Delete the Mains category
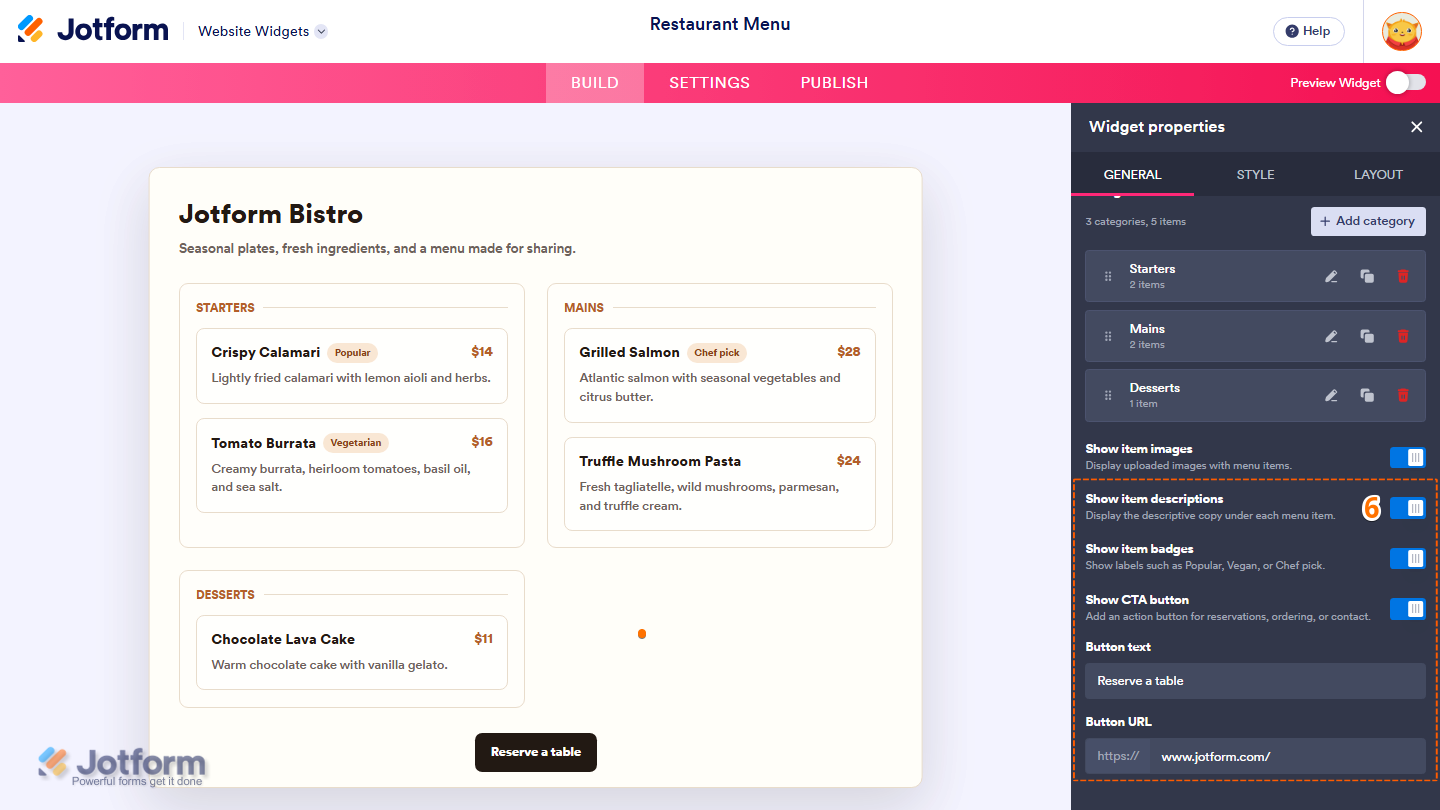 [x=1403, y=336]
